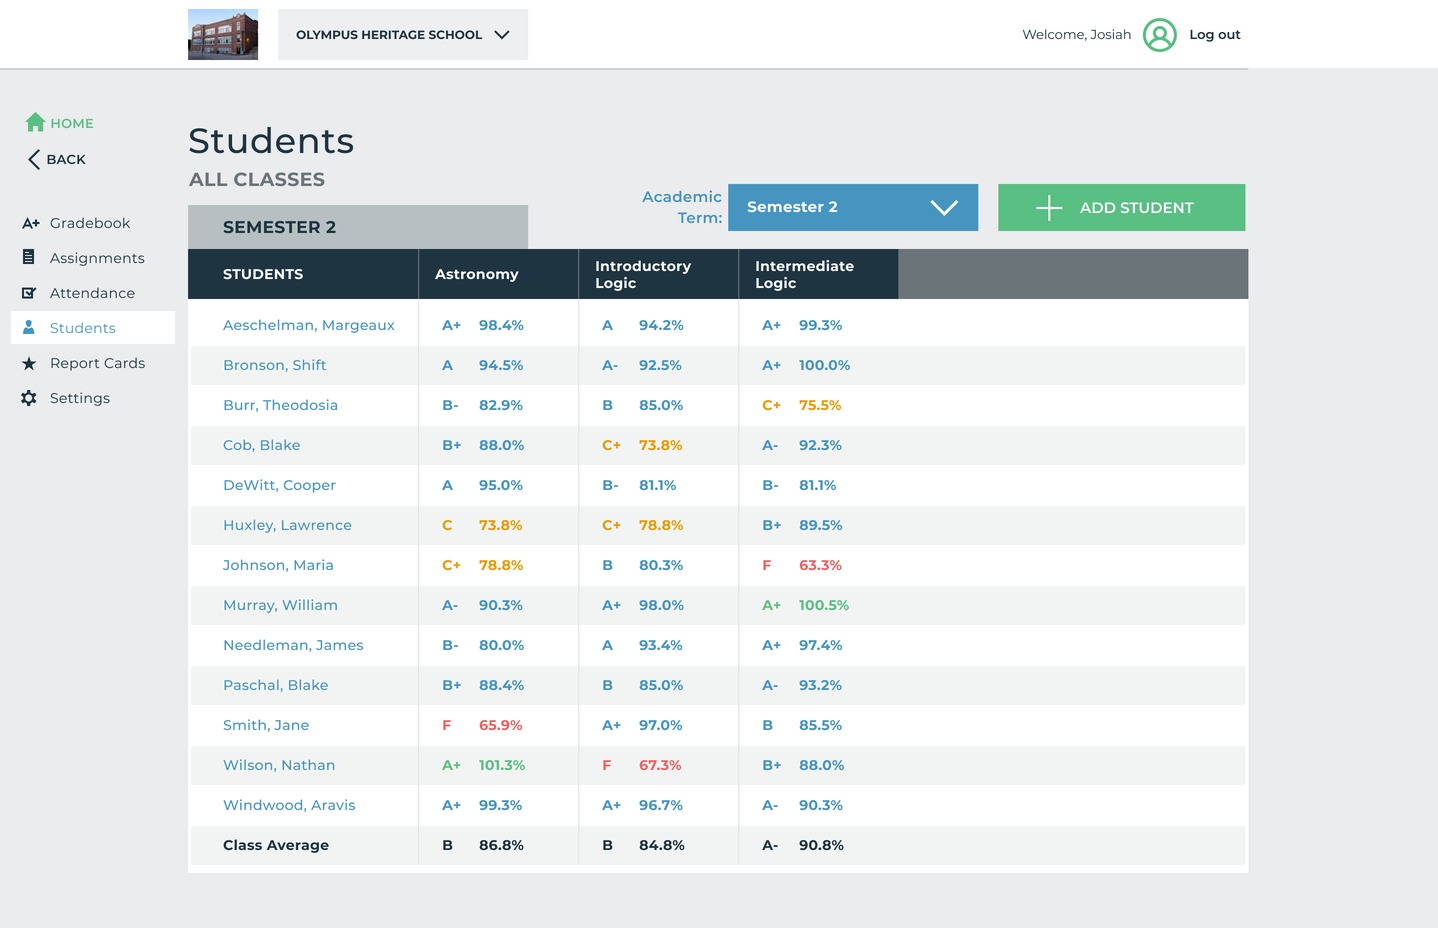Click the Gradebook A+ sidebar icon
1438x928 pixels.
click(x=30, y=223)
